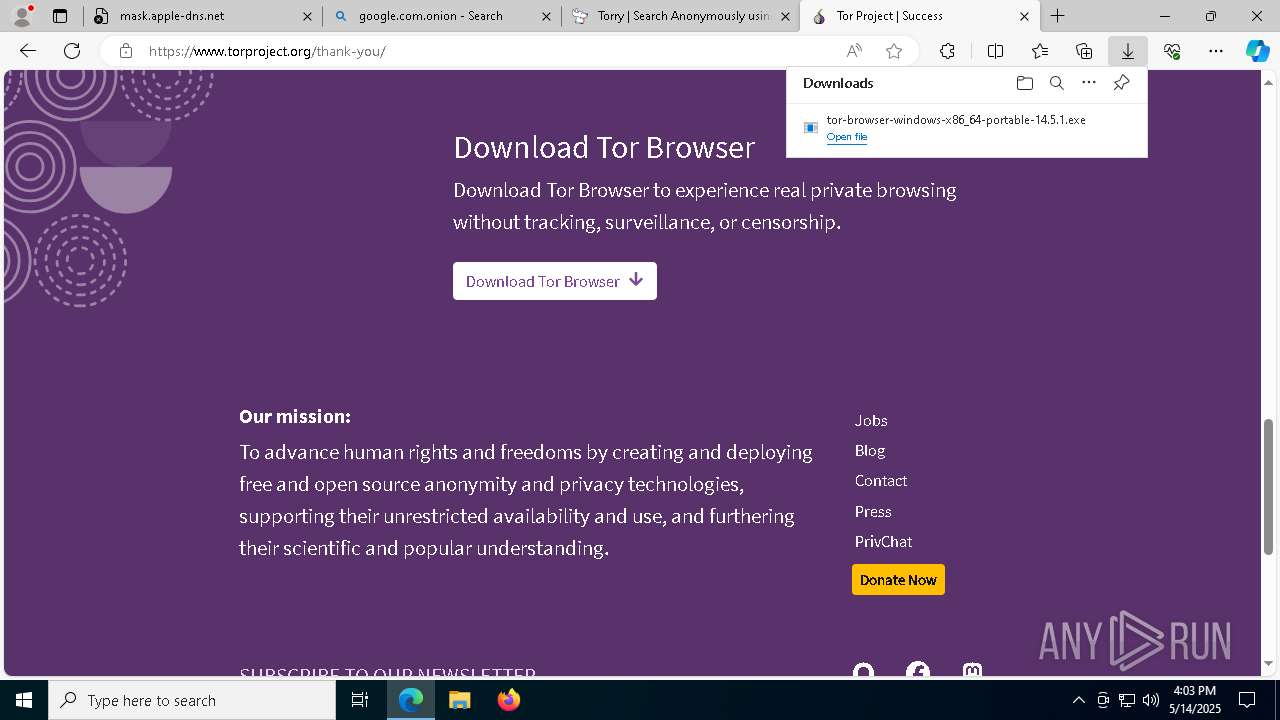This screenshot has height=720, width=1280.
Task: Close the Torry search tab
Action: tap(785, 16)
